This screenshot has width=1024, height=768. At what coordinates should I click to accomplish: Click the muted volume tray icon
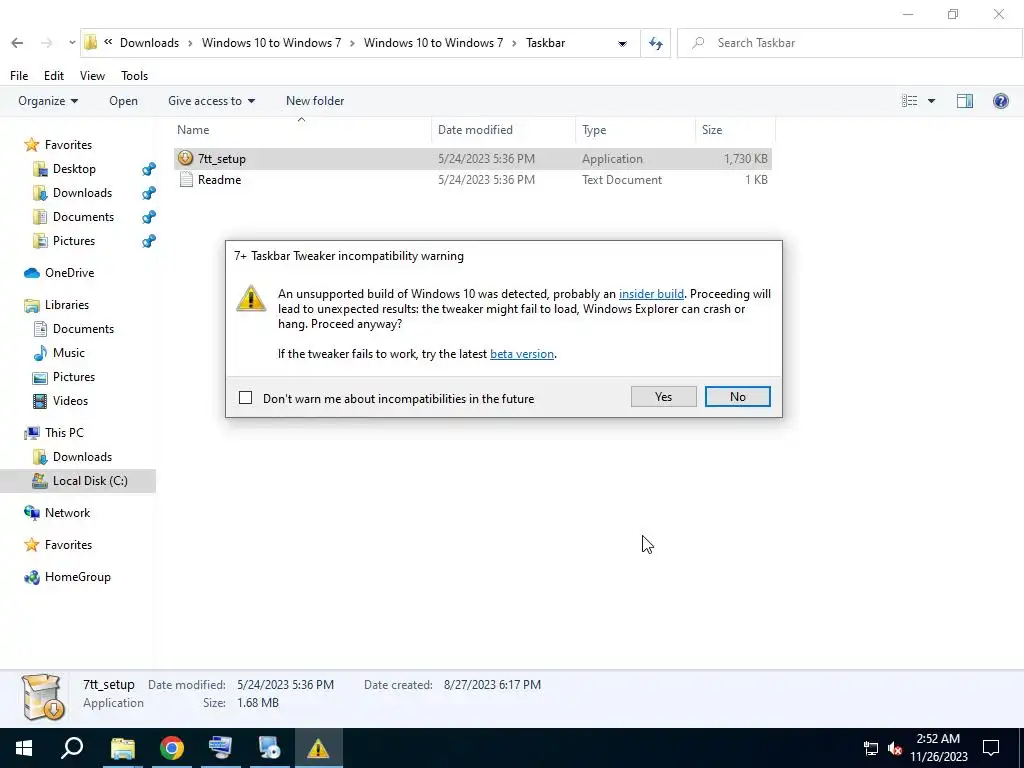pos(895,748)
